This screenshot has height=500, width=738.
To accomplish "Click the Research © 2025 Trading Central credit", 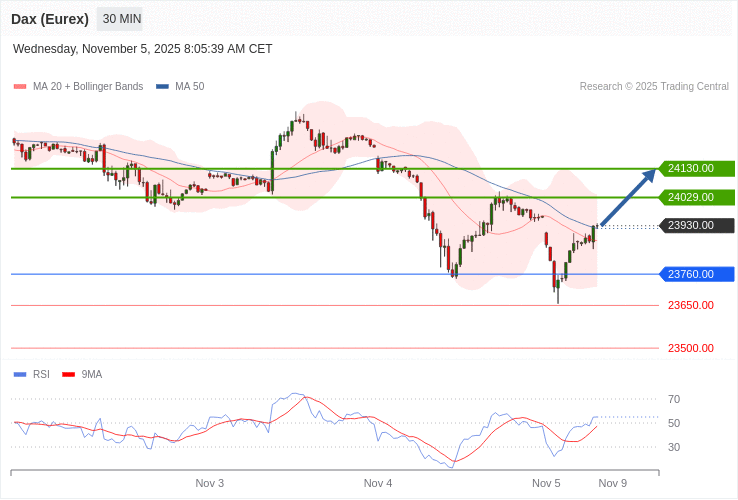I will [654, 87].
